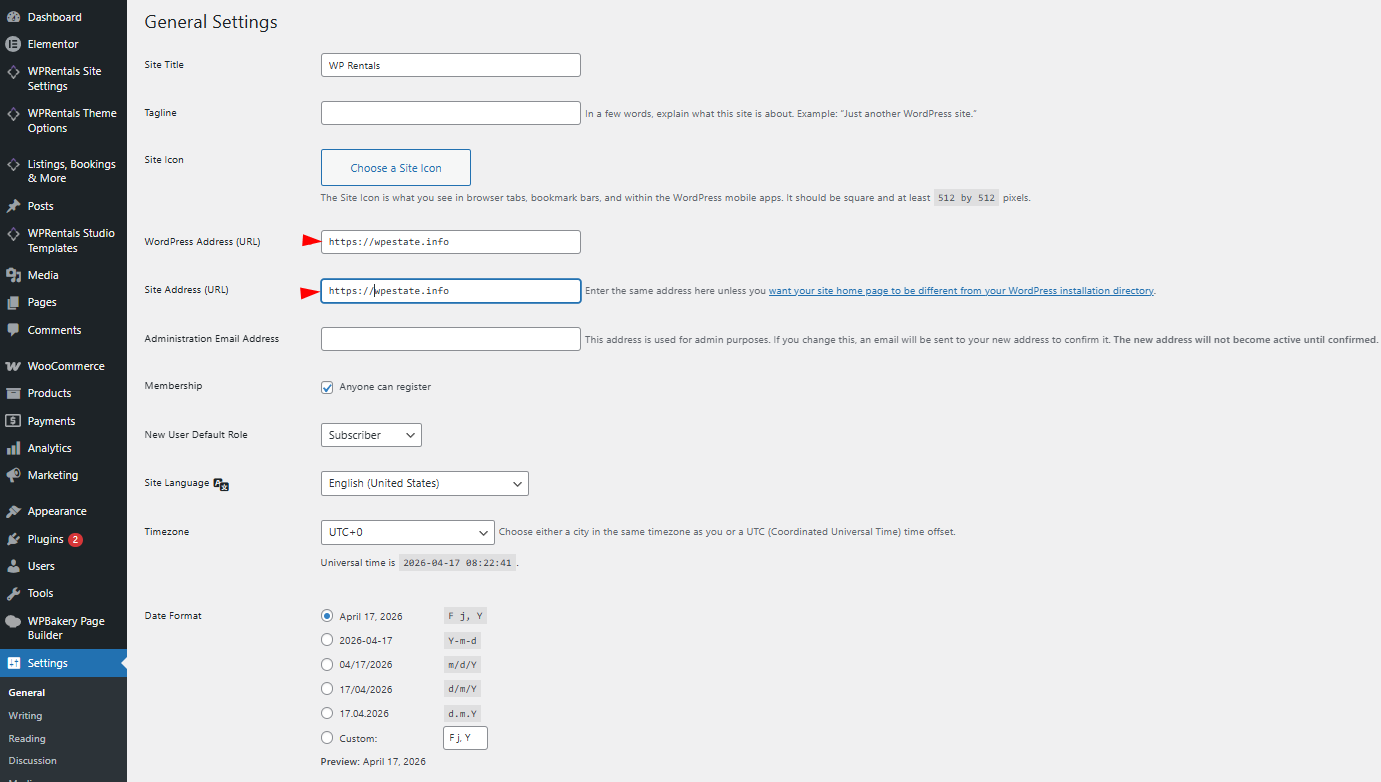Viewport: 1381px width, 782px height.
Task: Go to the Writing settings submenu
Action: click(x=25, y=716)
